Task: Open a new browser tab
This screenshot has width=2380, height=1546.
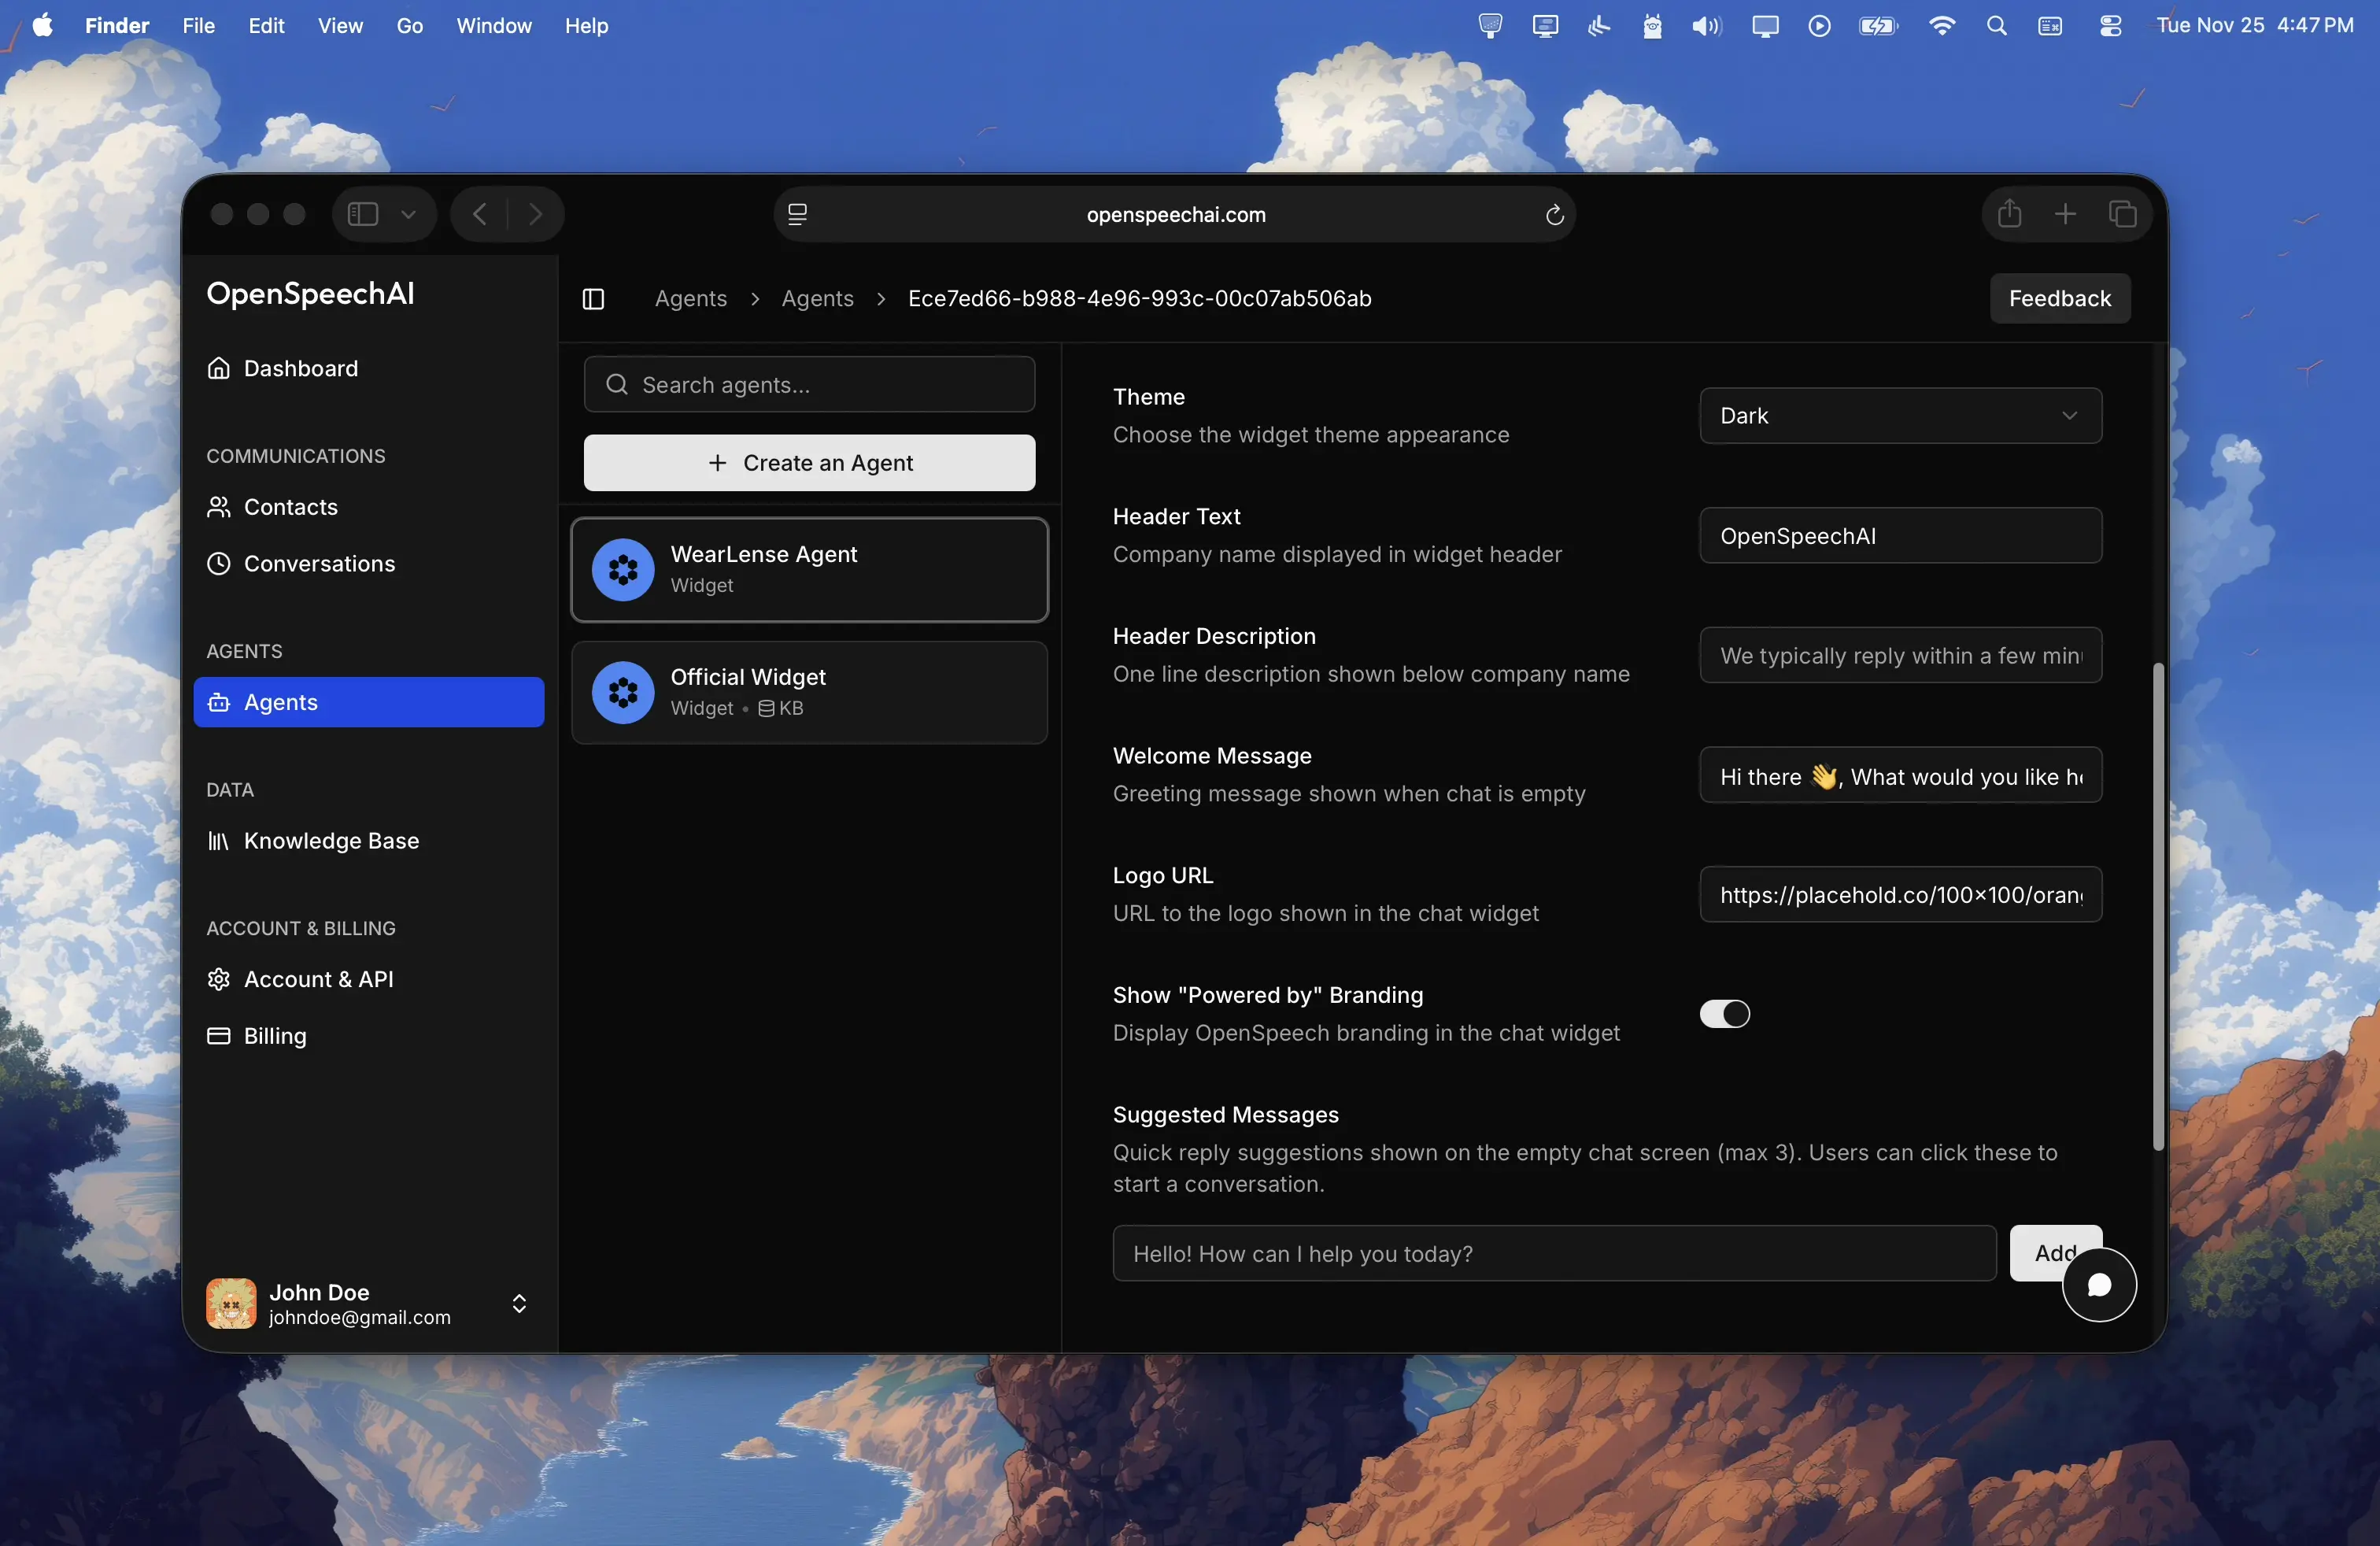Action: pos(2066,214)
